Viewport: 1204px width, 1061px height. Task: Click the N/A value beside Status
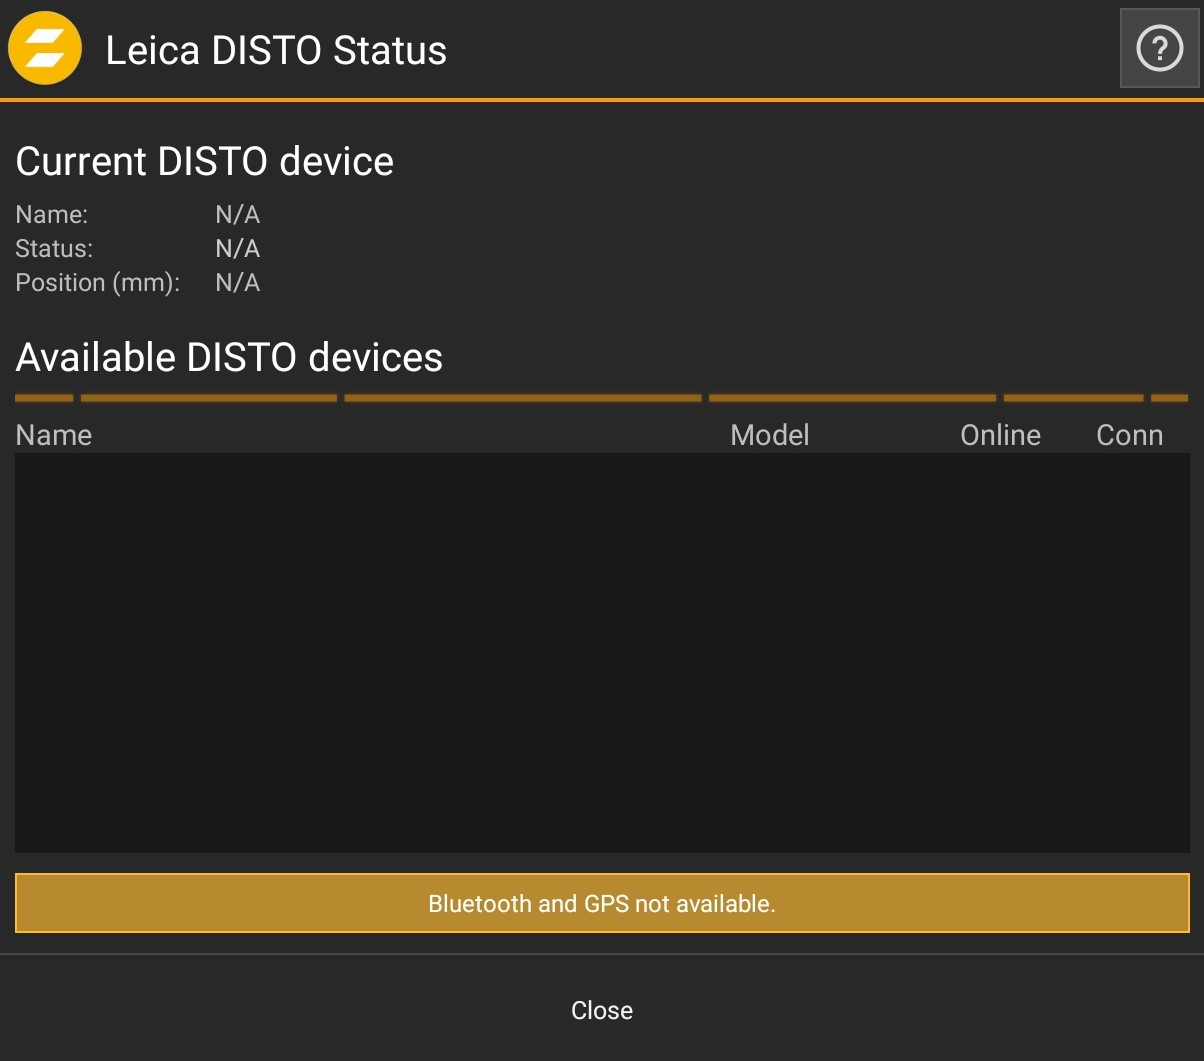coord(237,249)
